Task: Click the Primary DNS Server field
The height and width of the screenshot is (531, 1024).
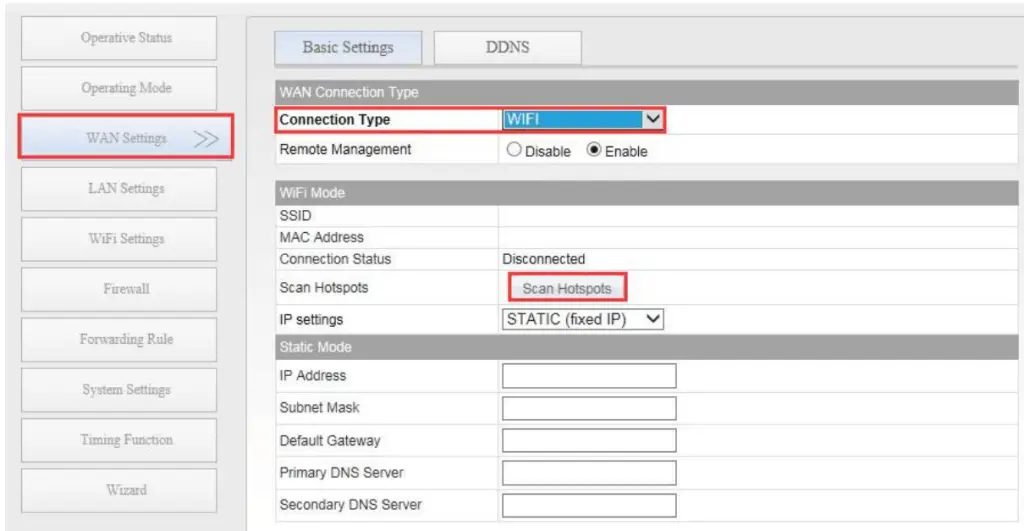Action: point(589,473)
